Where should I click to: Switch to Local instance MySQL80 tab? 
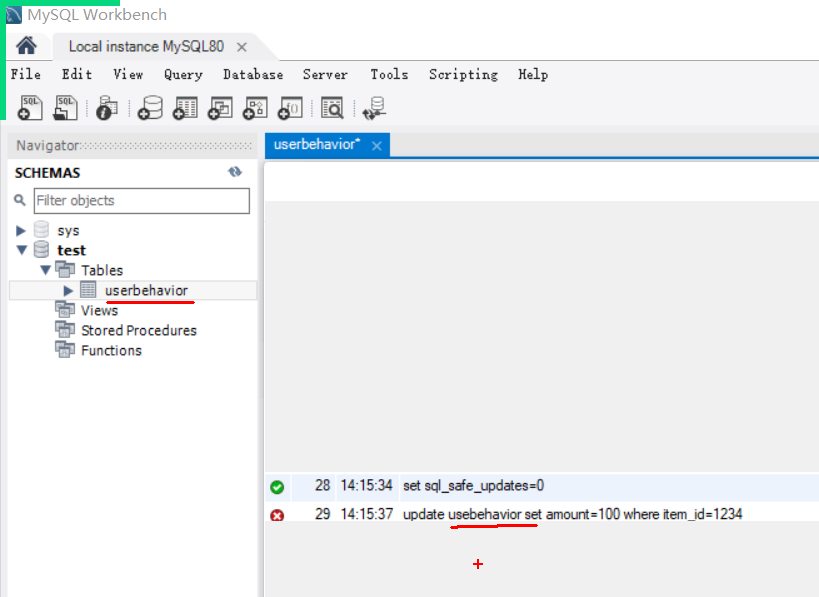click(146, 46)
